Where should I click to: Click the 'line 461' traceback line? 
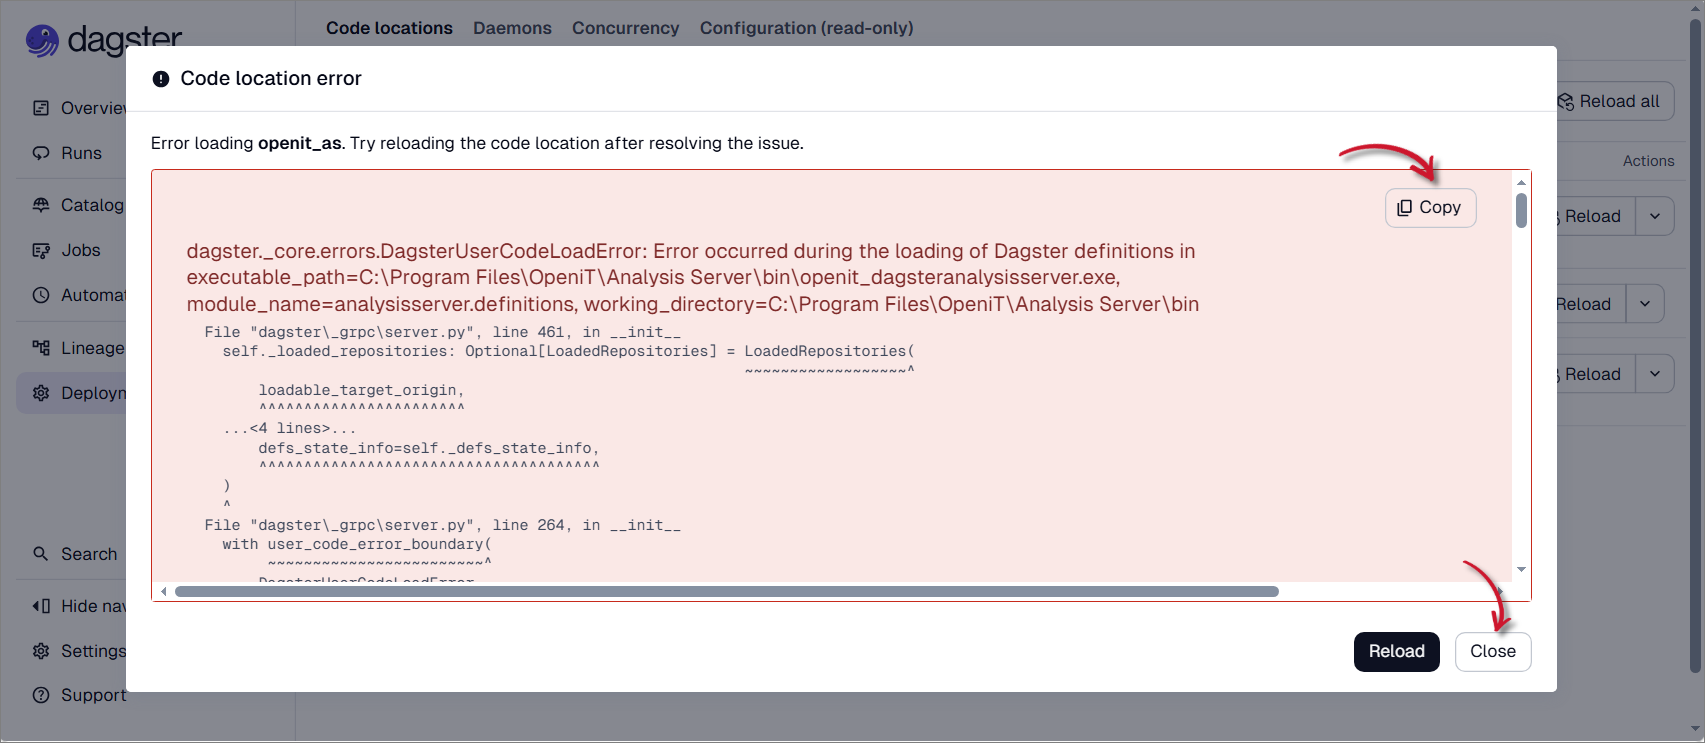coord(442,332)
